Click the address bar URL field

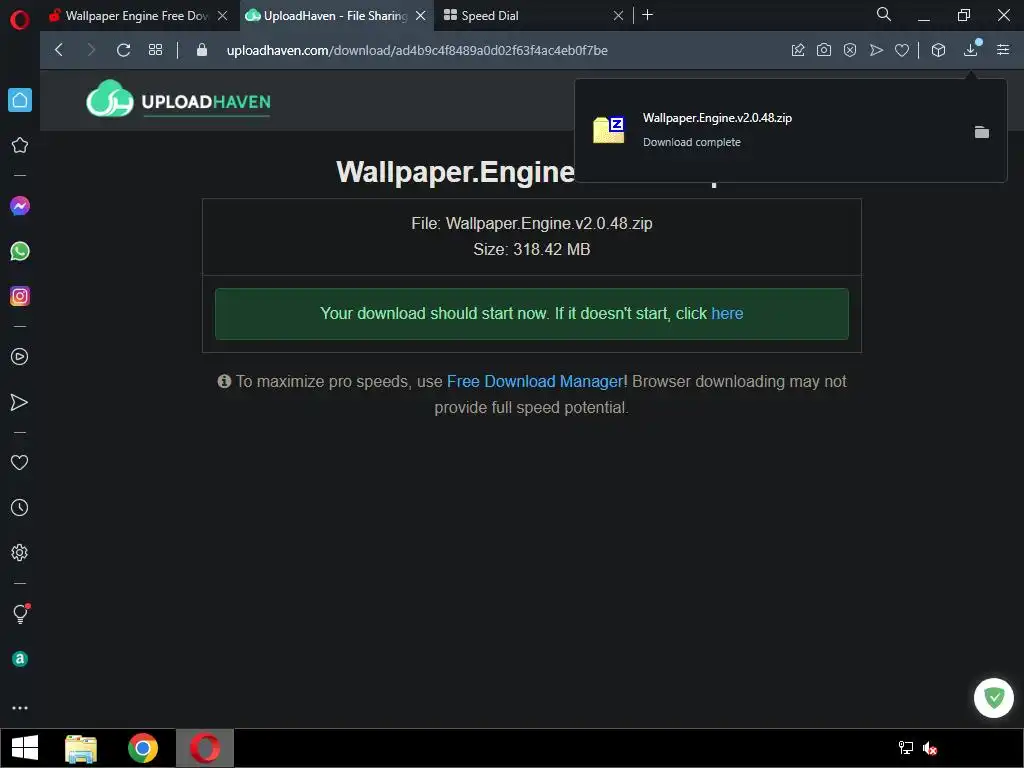pyautogui.click(x=417, y=50)
